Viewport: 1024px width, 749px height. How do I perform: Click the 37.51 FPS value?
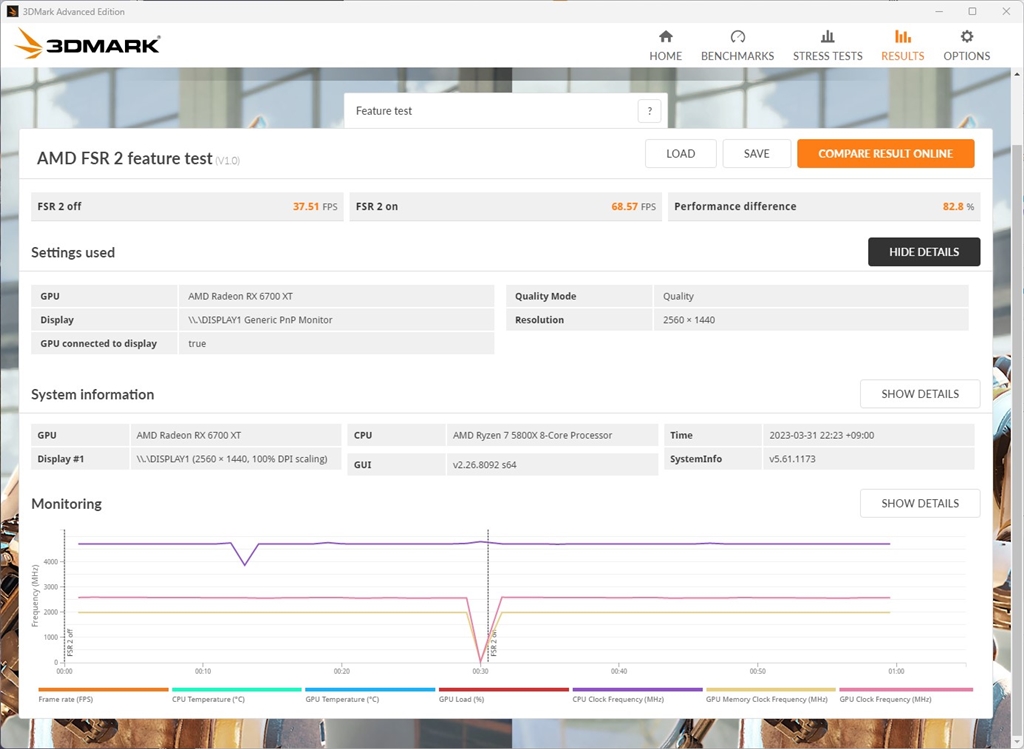315,206
